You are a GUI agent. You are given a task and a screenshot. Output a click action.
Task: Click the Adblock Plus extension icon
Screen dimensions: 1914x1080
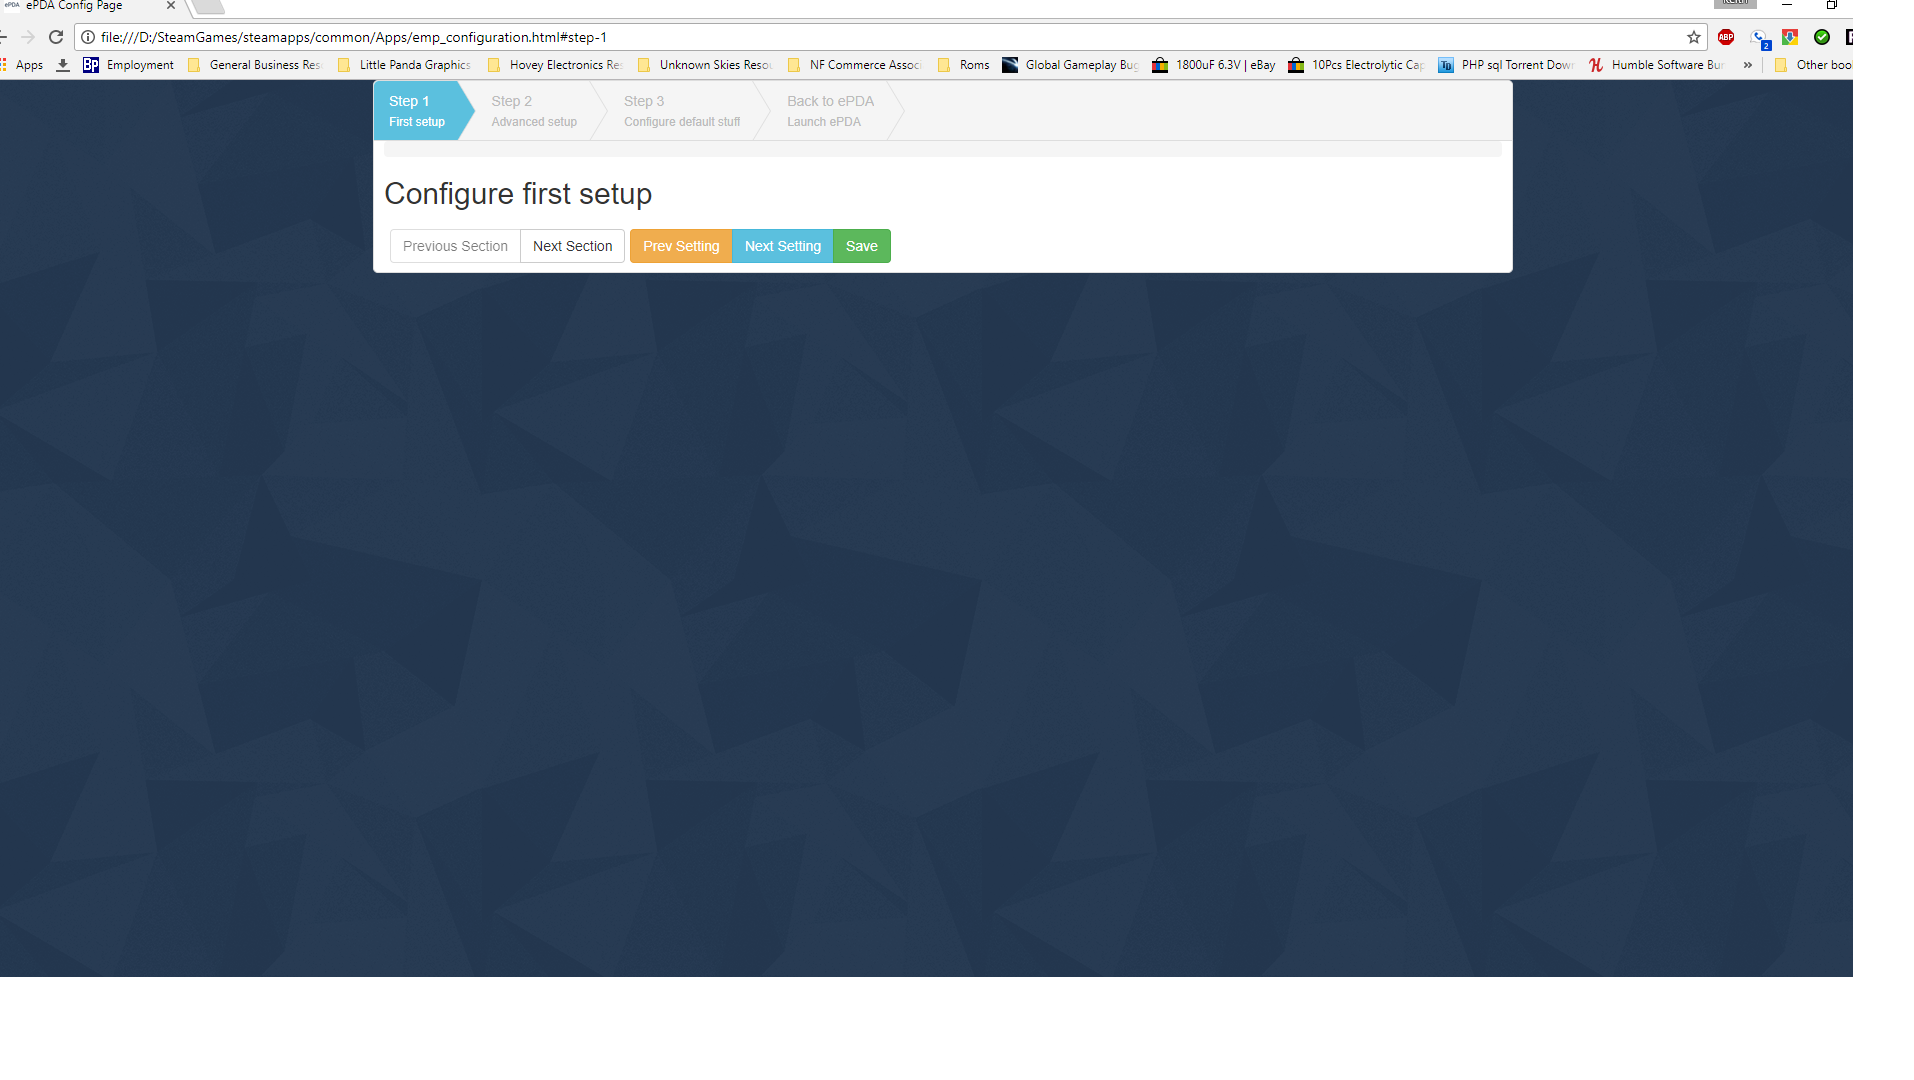[x=1726, y=37]
